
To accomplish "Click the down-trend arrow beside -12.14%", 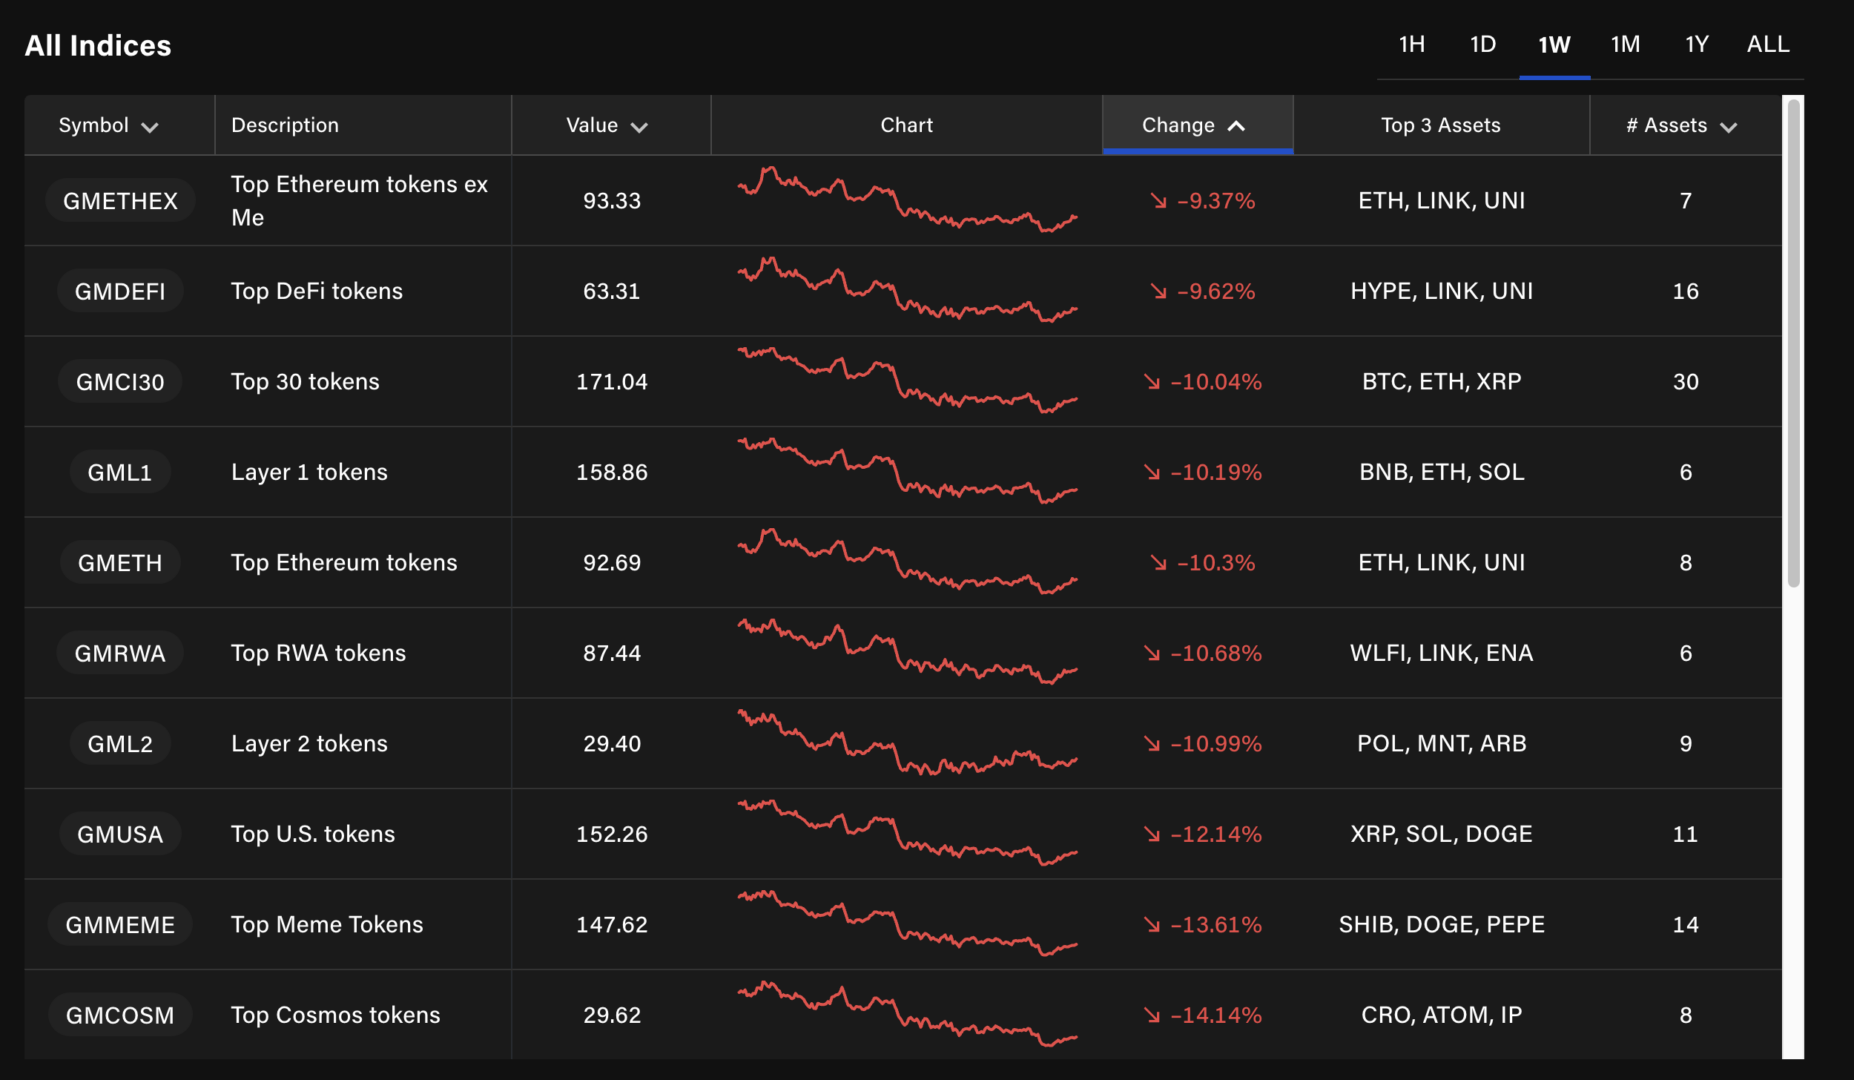I will point(1152,834).
